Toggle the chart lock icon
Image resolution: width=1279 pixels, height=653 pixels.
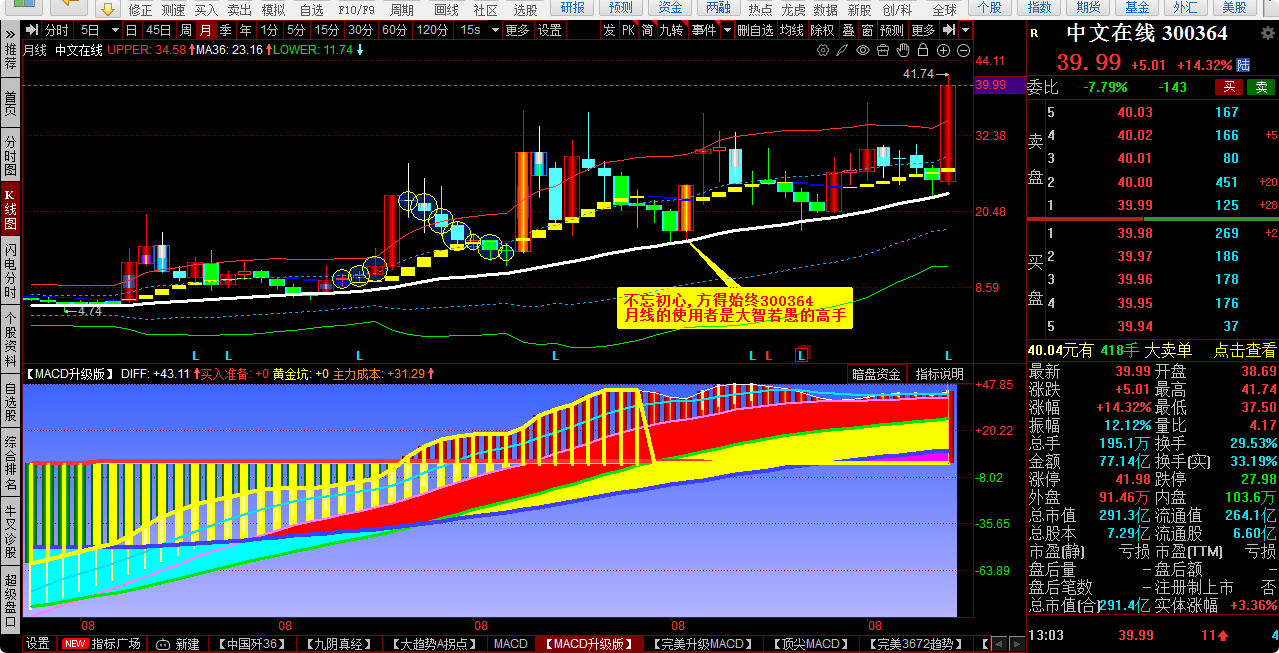923,50
